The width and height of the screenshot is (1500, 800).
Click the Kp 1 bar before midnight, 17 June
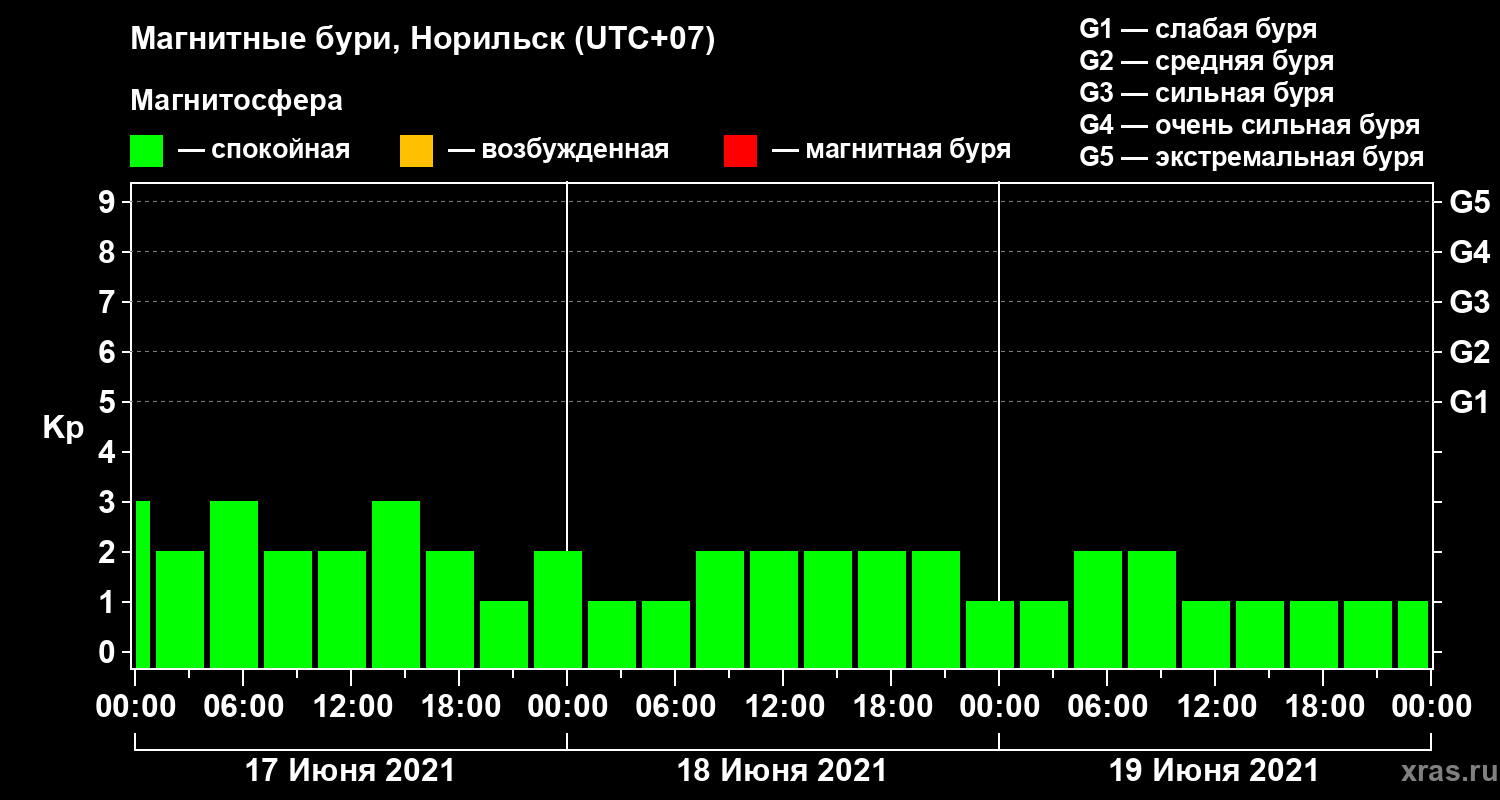504,634
